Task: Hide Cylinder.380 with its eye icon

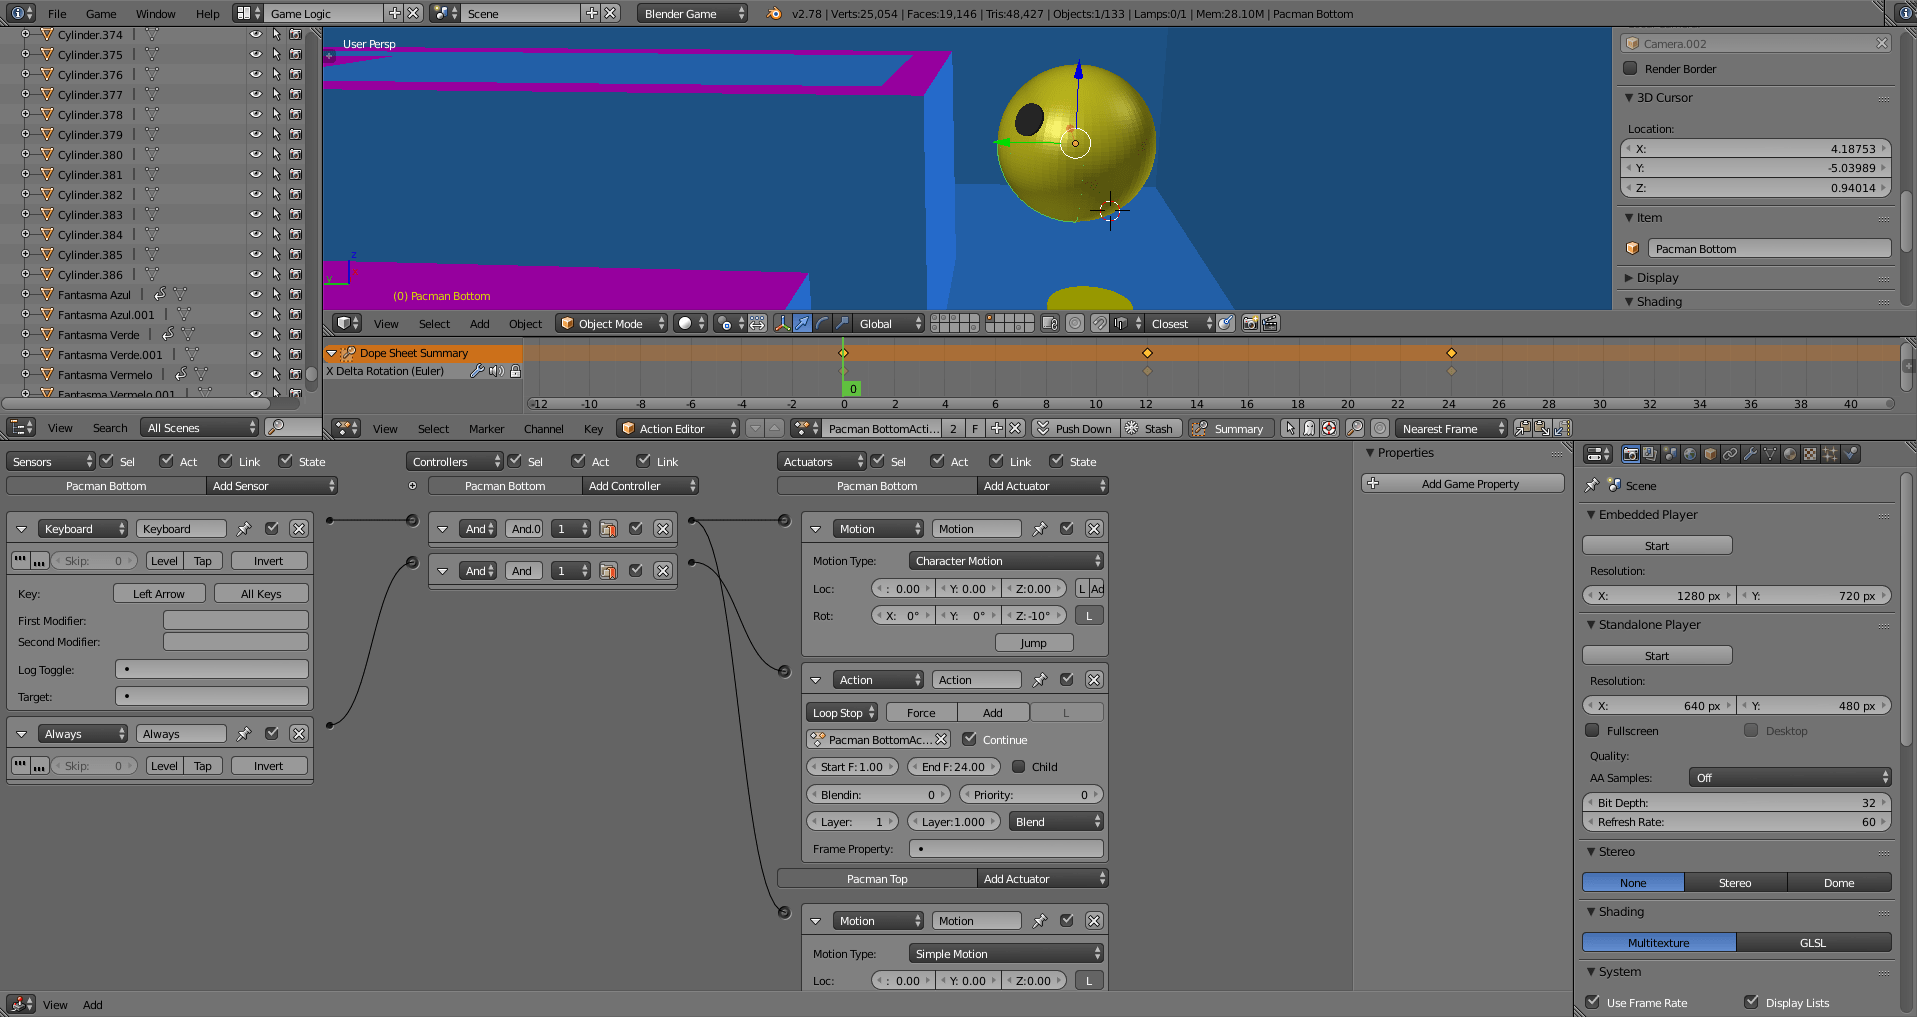Action: pyautogui.click(x=256, y=154)
